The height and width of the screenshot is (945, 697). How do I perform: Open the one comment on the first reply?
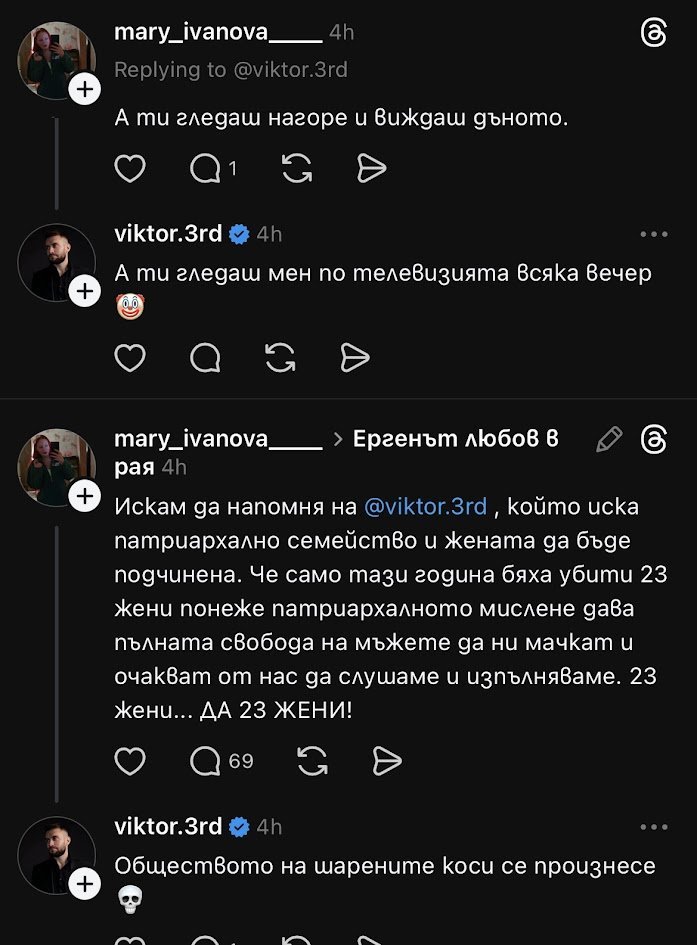[212, 169]
